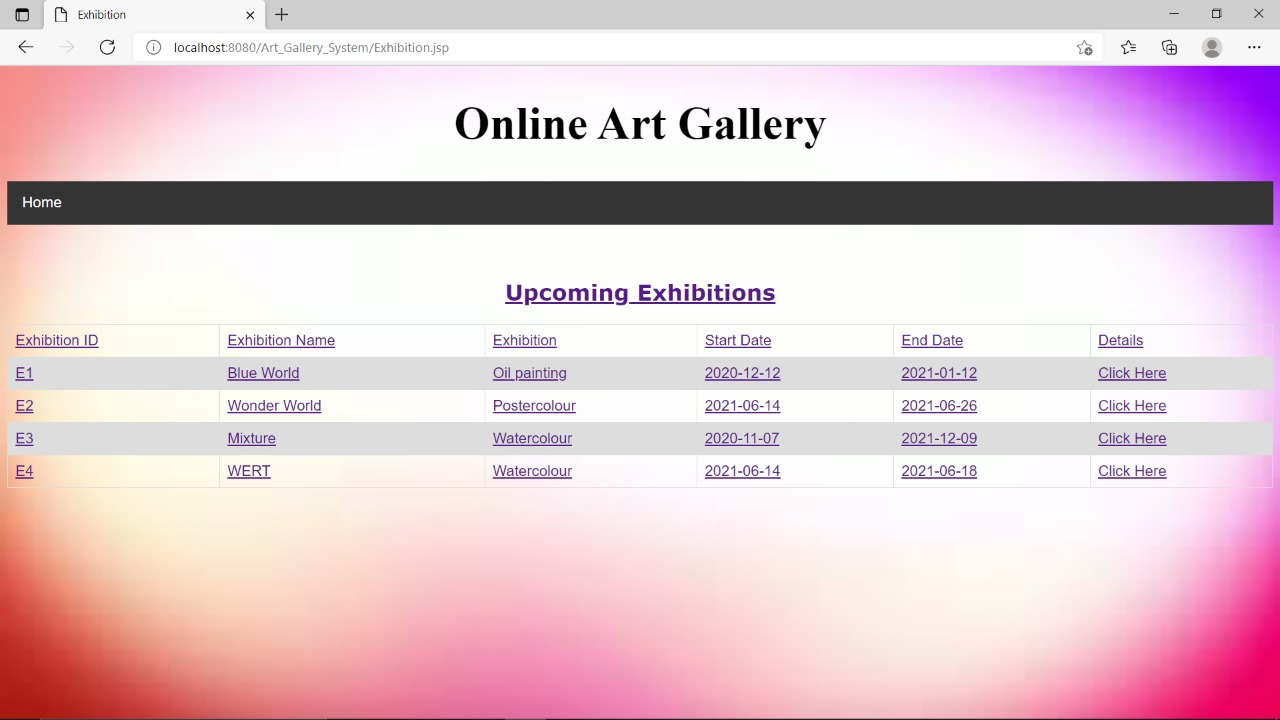
Task: Open the Favorites list icon
Action: coord(1128,47)
